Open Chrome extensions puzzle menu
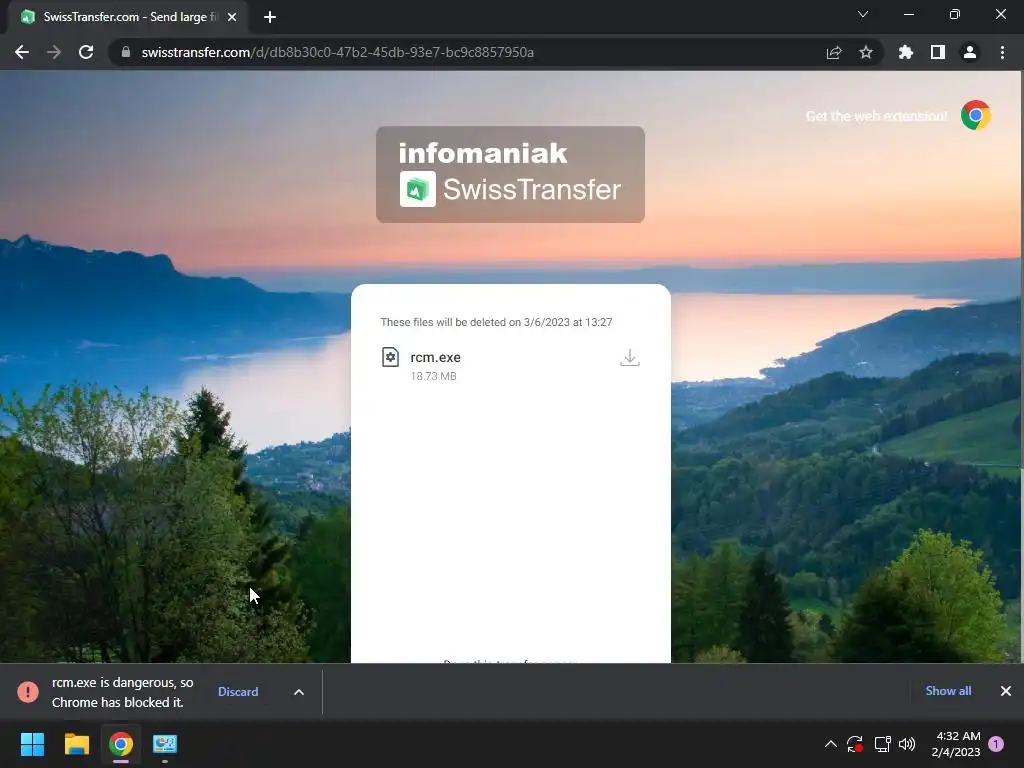The image size is (1024, 768). point(906,52)
